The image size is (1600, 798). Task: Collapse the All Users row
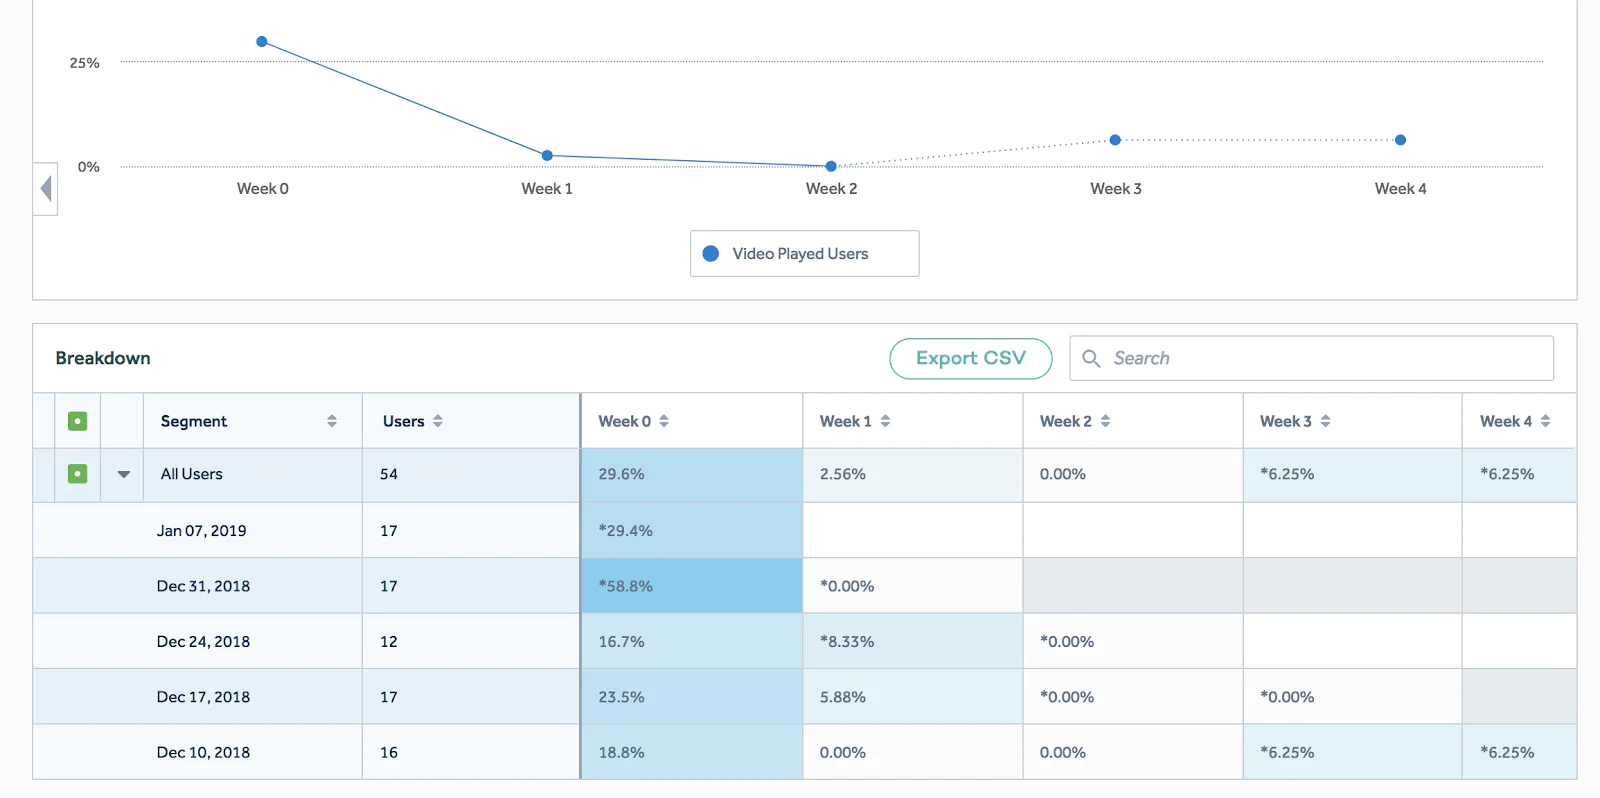point(124,474)
